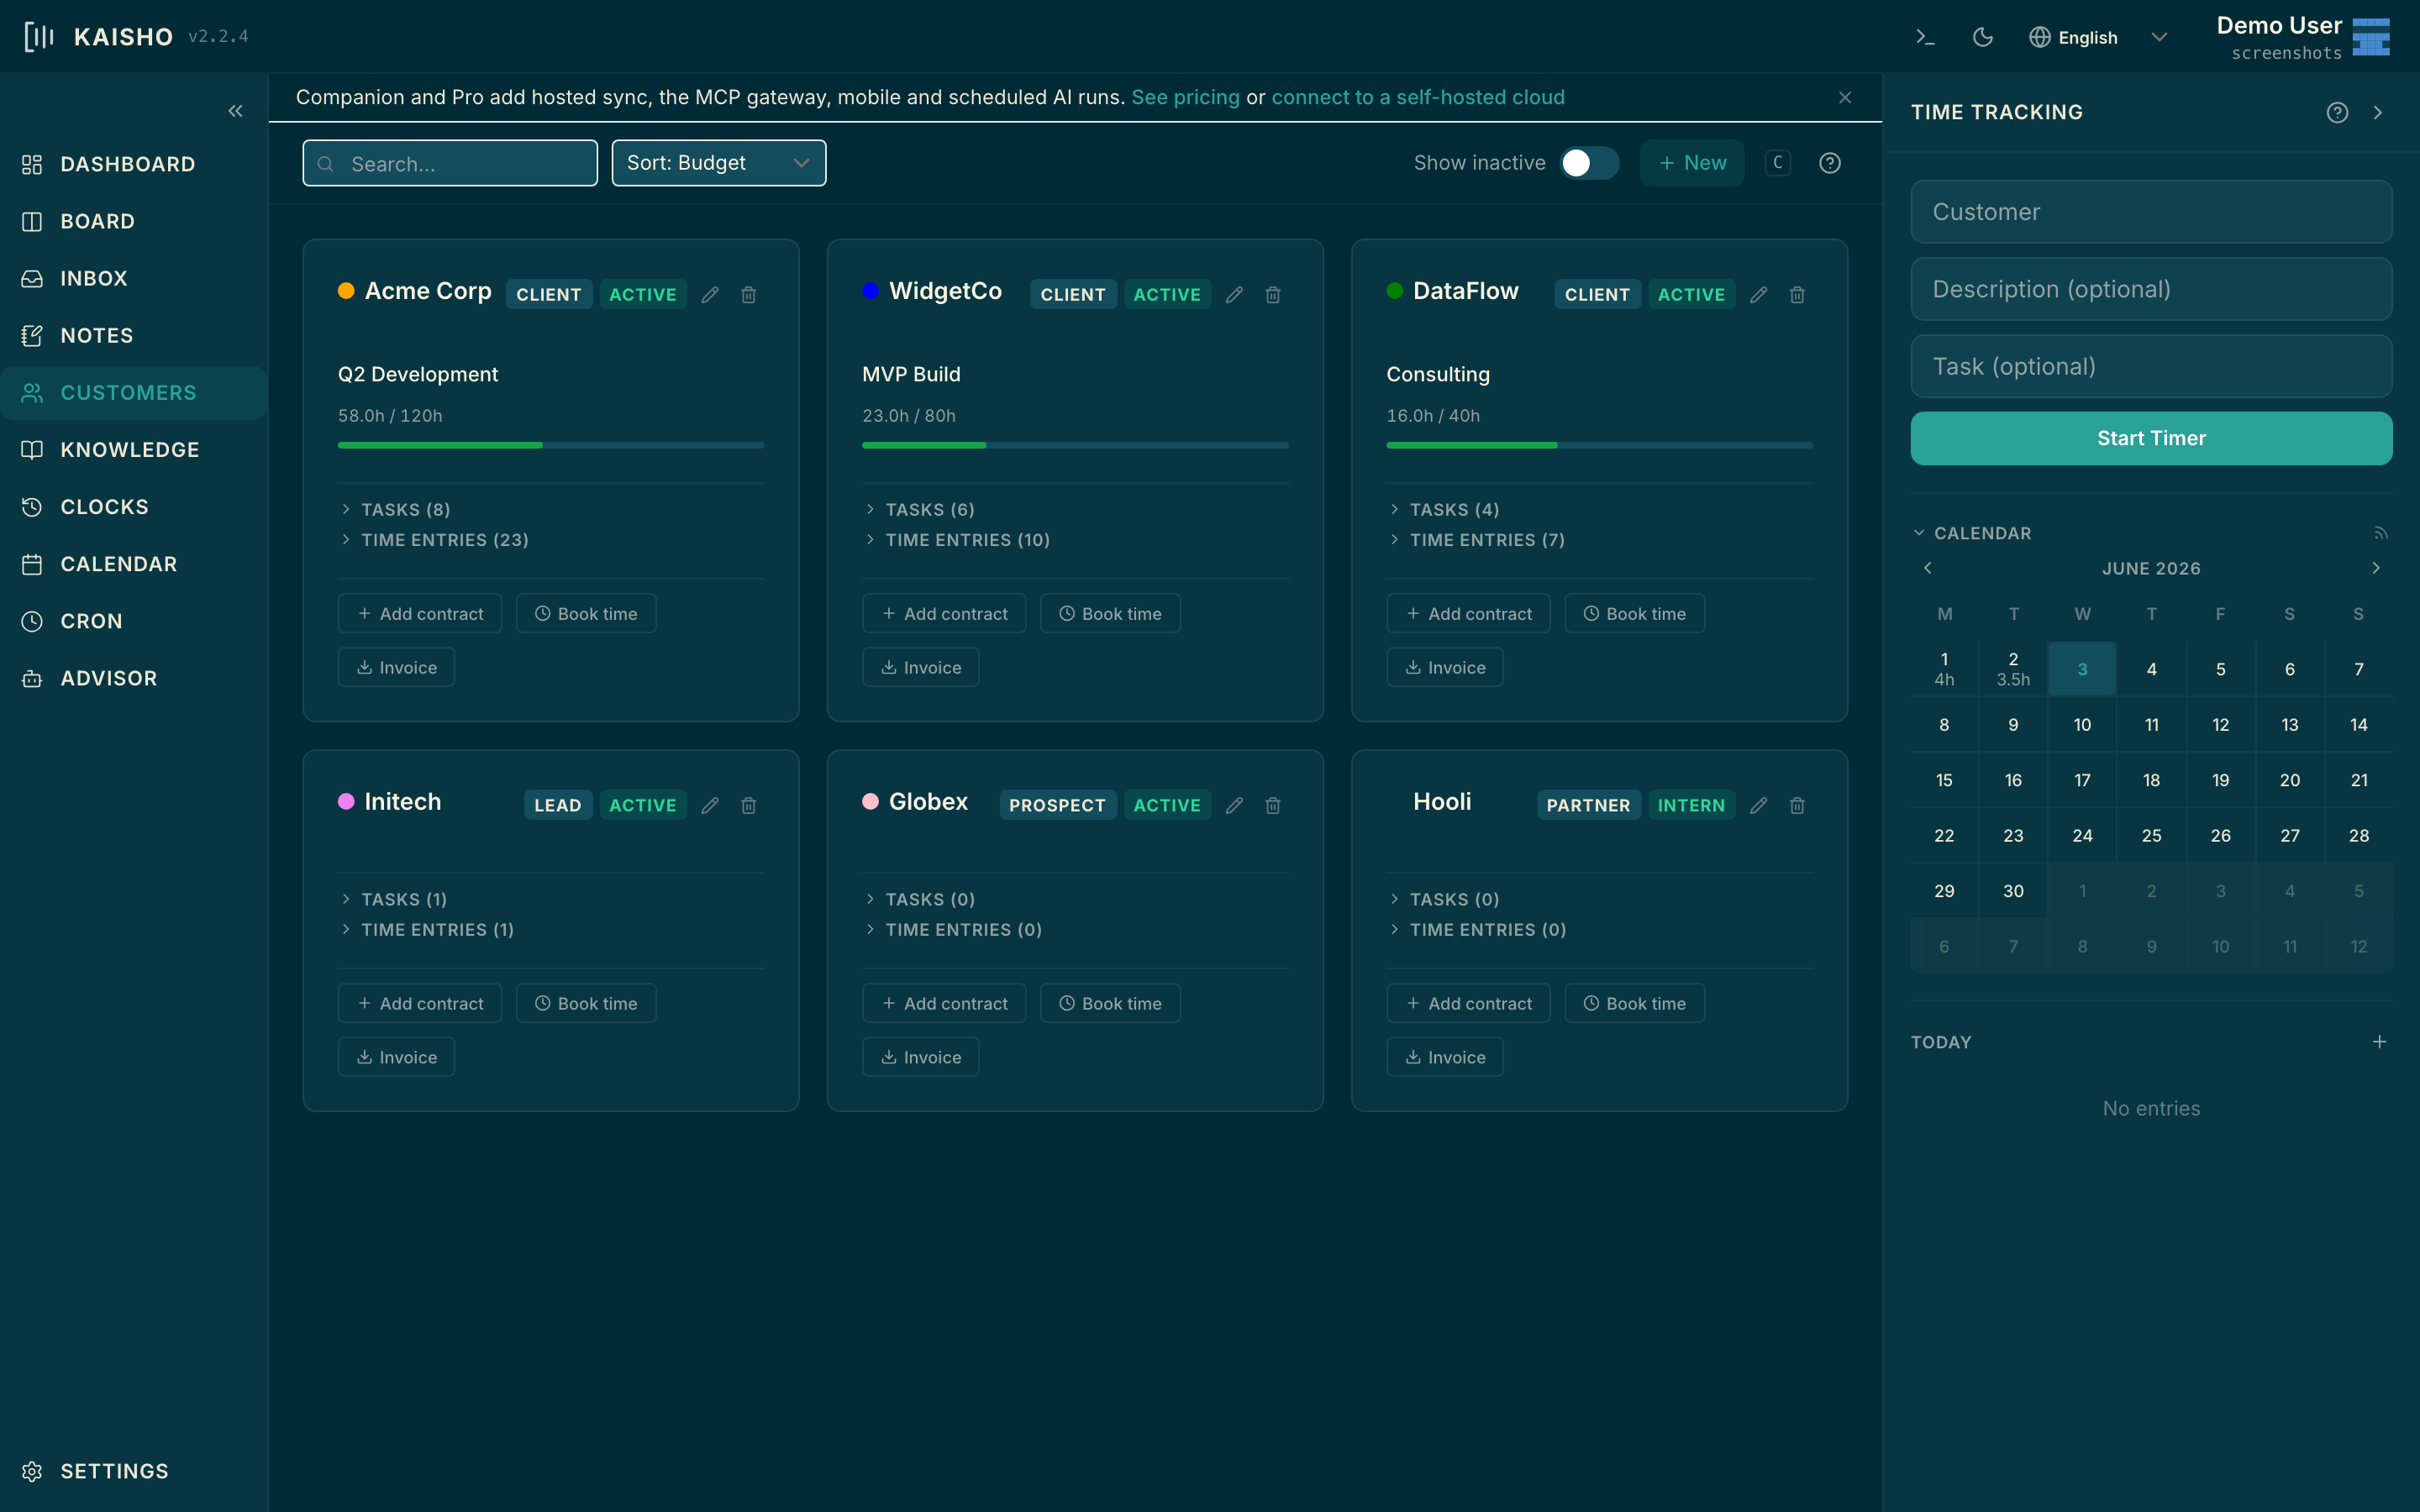Edit Globex with pencil icon

point(1234,805)
